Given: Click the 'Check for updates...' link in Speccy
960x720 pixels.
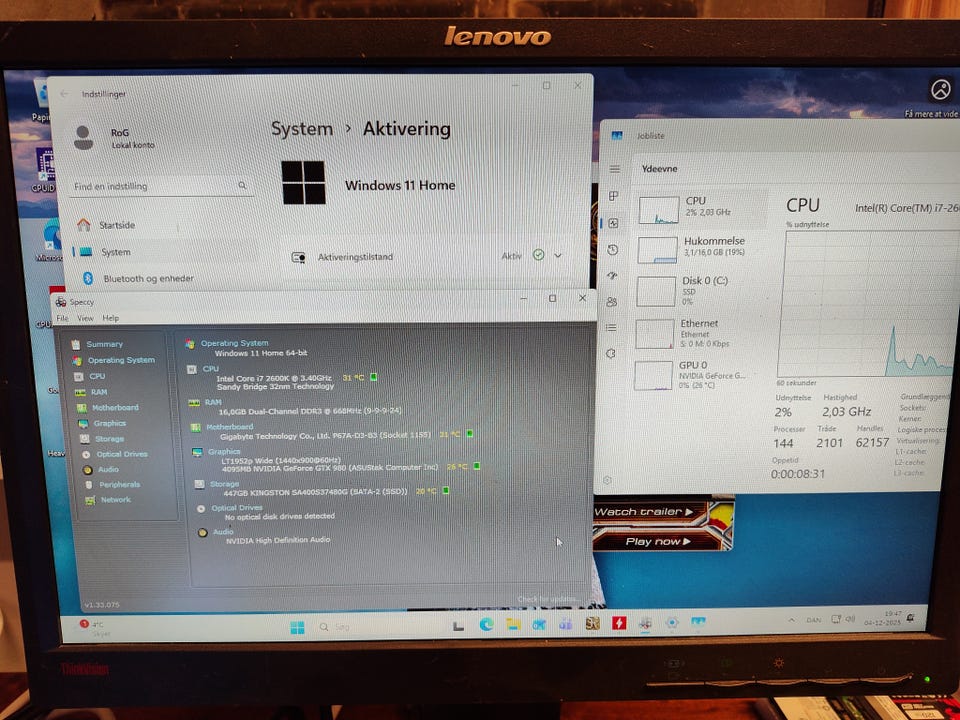Looking at the screenshot, I should pyautogui.click(x=548, y=599).
